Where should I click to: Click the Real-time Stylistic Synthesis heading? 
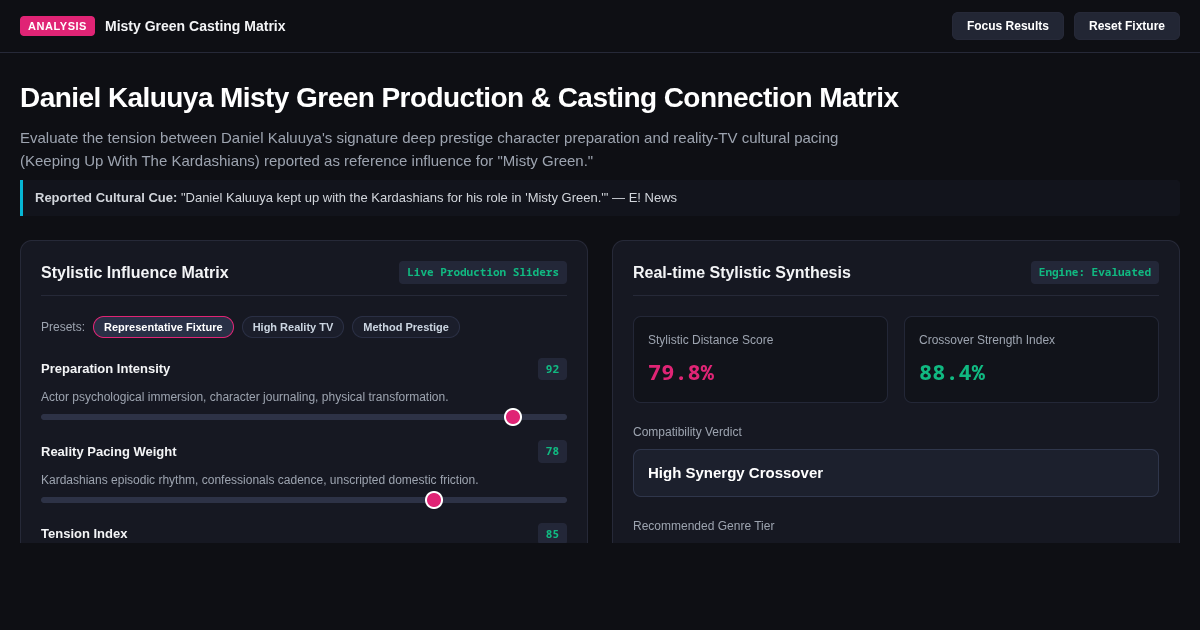[742, 273]
